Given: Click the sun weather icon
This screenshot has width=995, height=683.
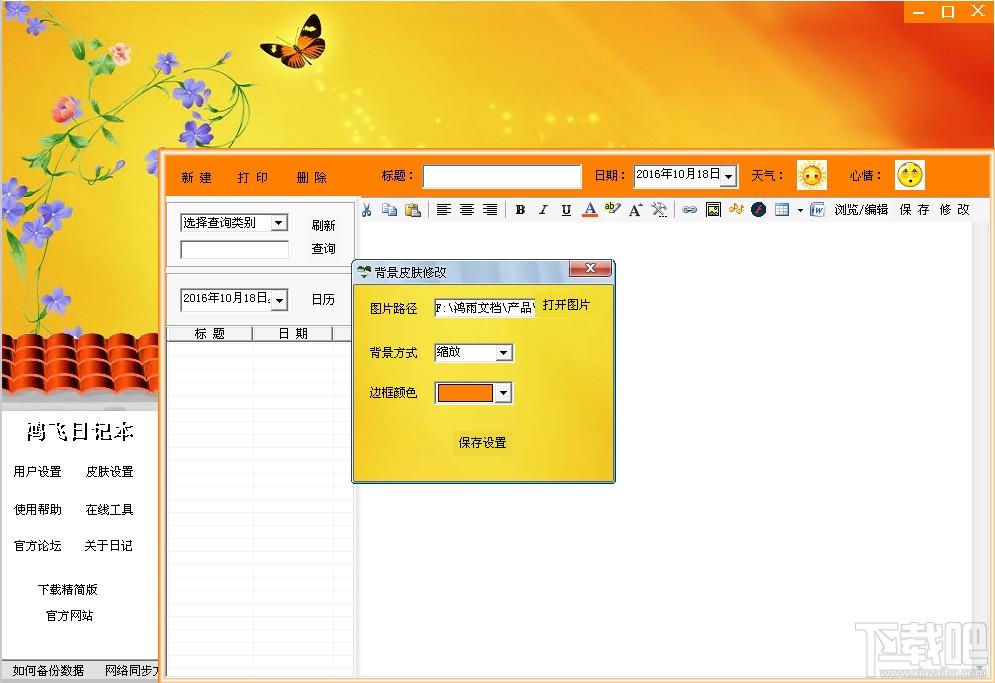Looking at the screenshot, I should [x=812, y=175].
